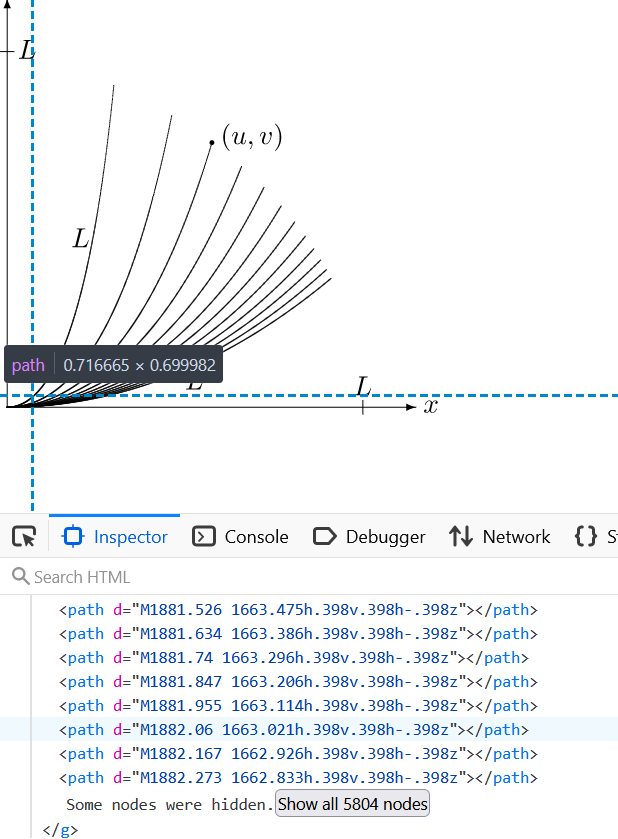Image resolution: width=618 pixels, height=839 pixels.
Task: Select path node M1881.526 1663.475
Action: 298,610
